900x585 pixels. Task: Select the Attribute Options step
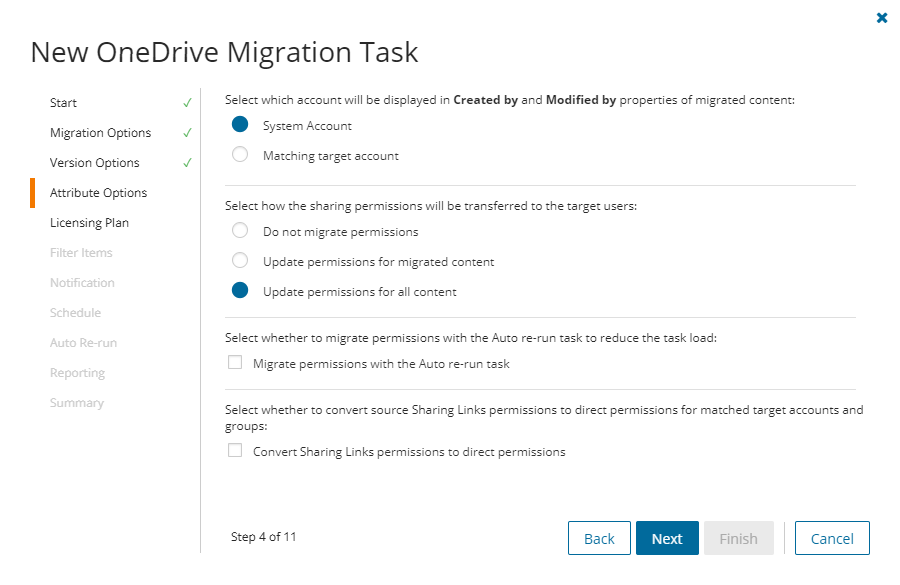tap(98, 192)
